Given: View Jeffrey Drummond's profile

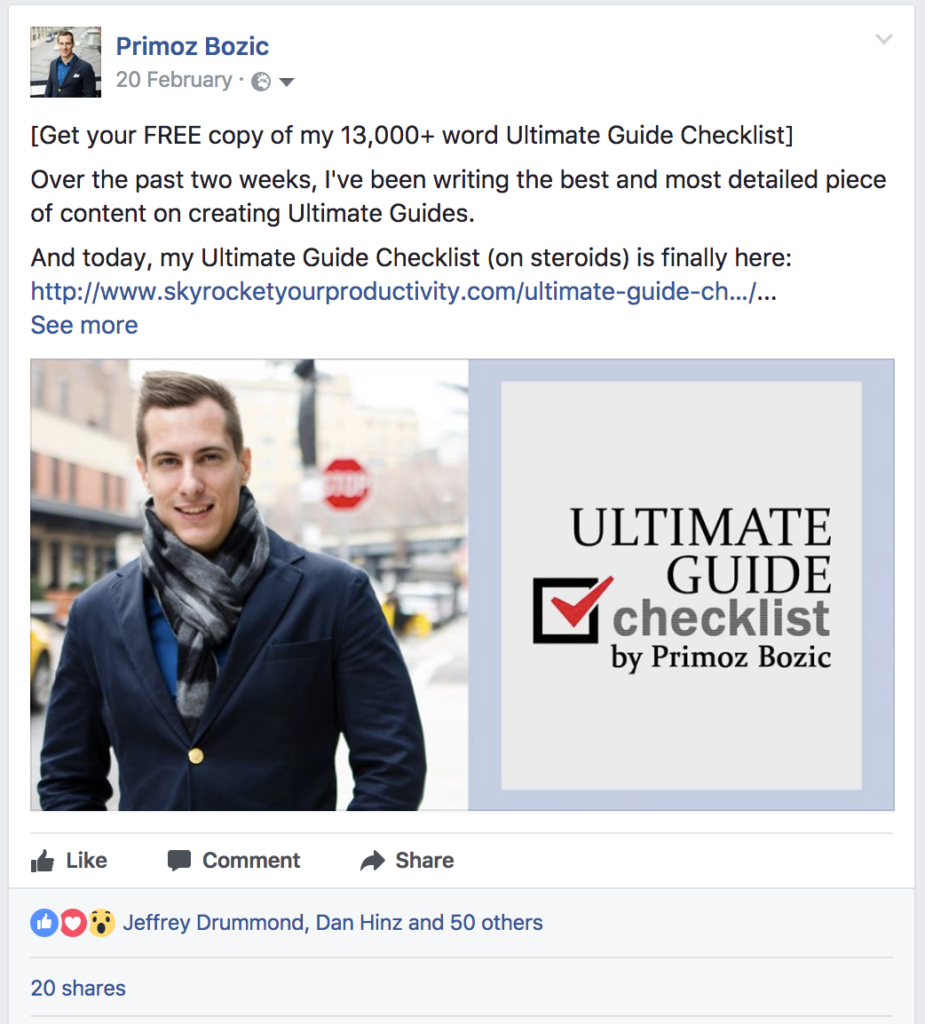Looking at the screenshot, I should point(214,923).
